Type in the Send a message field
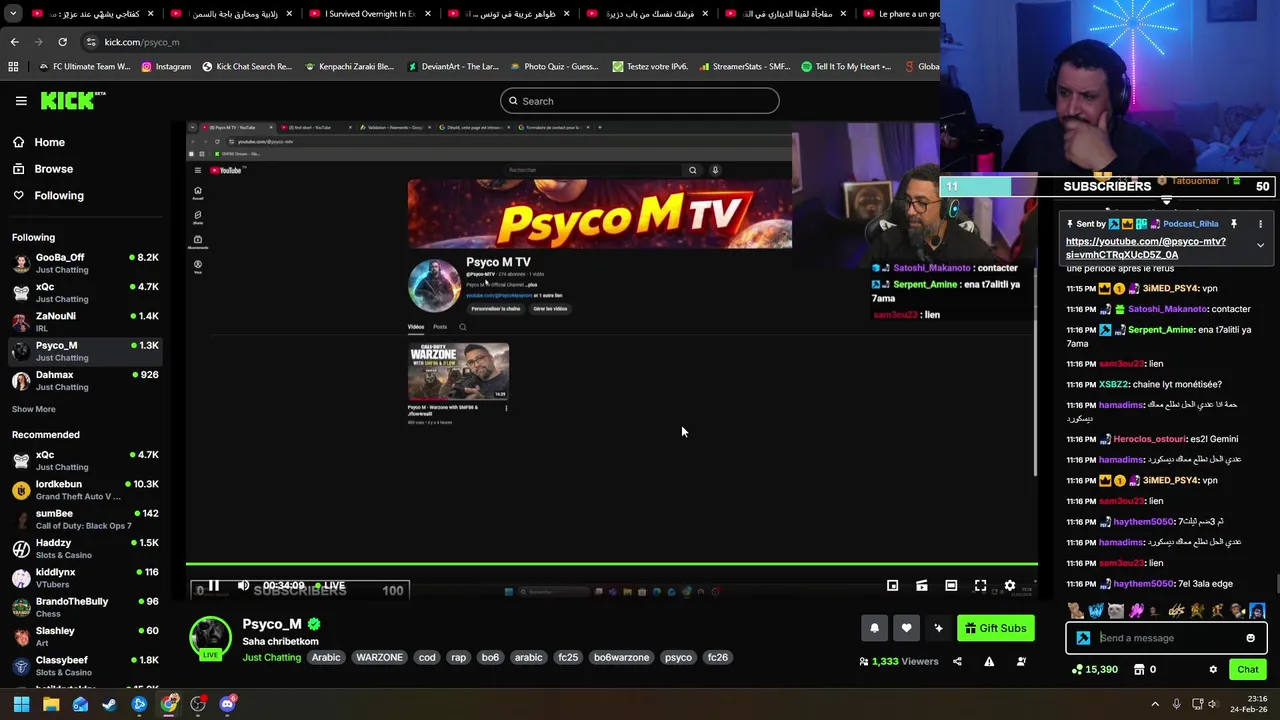Screen dimensions: 1280x720 [x=1168, y=638]
